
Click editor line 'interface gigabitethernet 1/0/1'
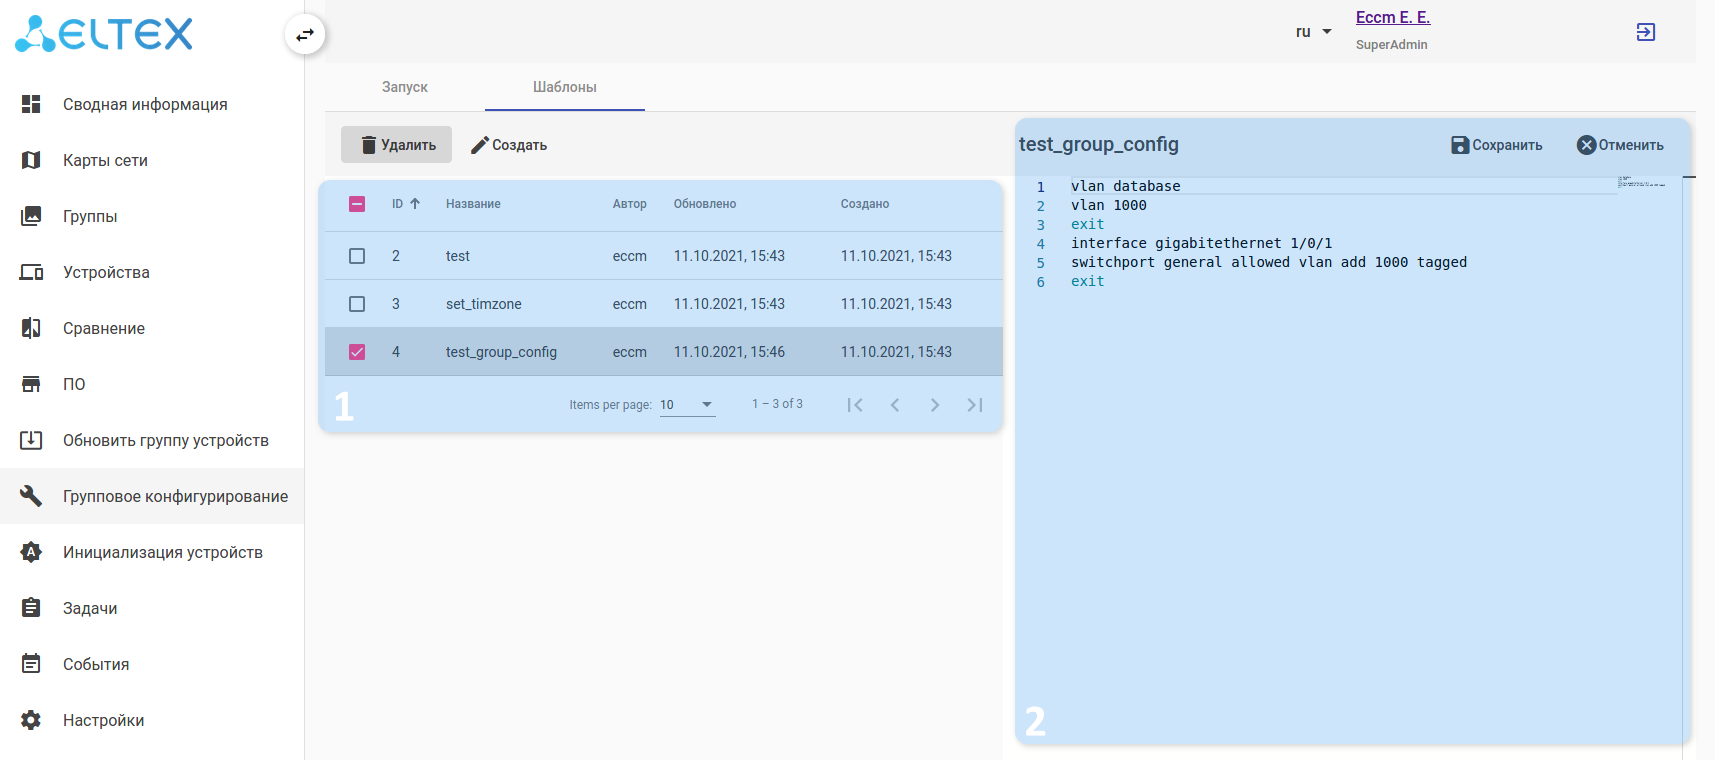pos(1201,243)
